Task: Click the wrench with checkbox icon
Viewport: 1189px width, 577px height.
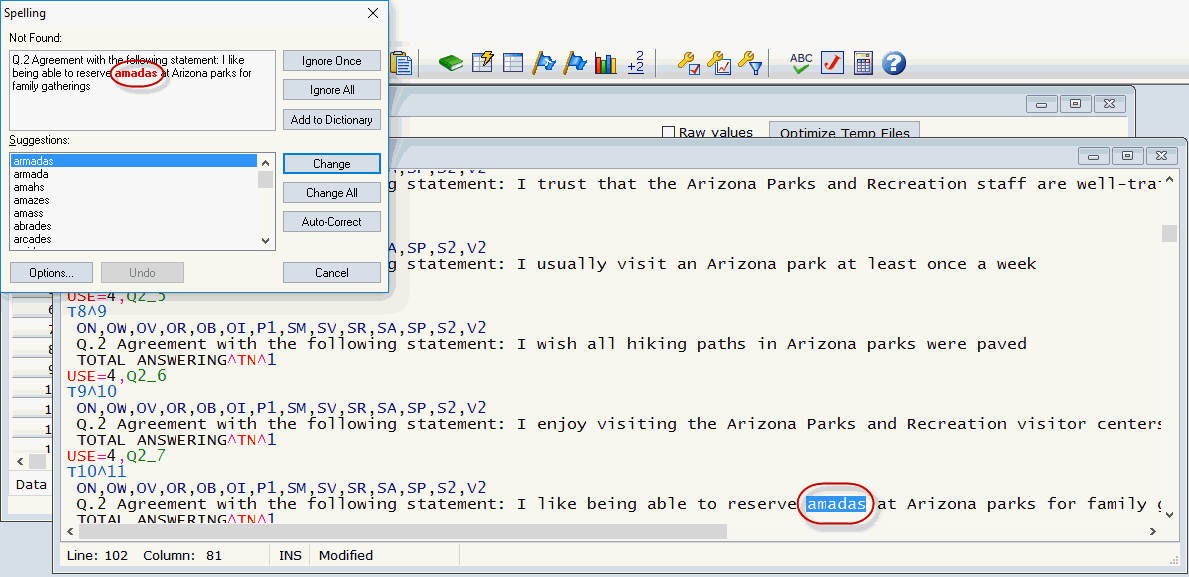Action: point(688,63)
